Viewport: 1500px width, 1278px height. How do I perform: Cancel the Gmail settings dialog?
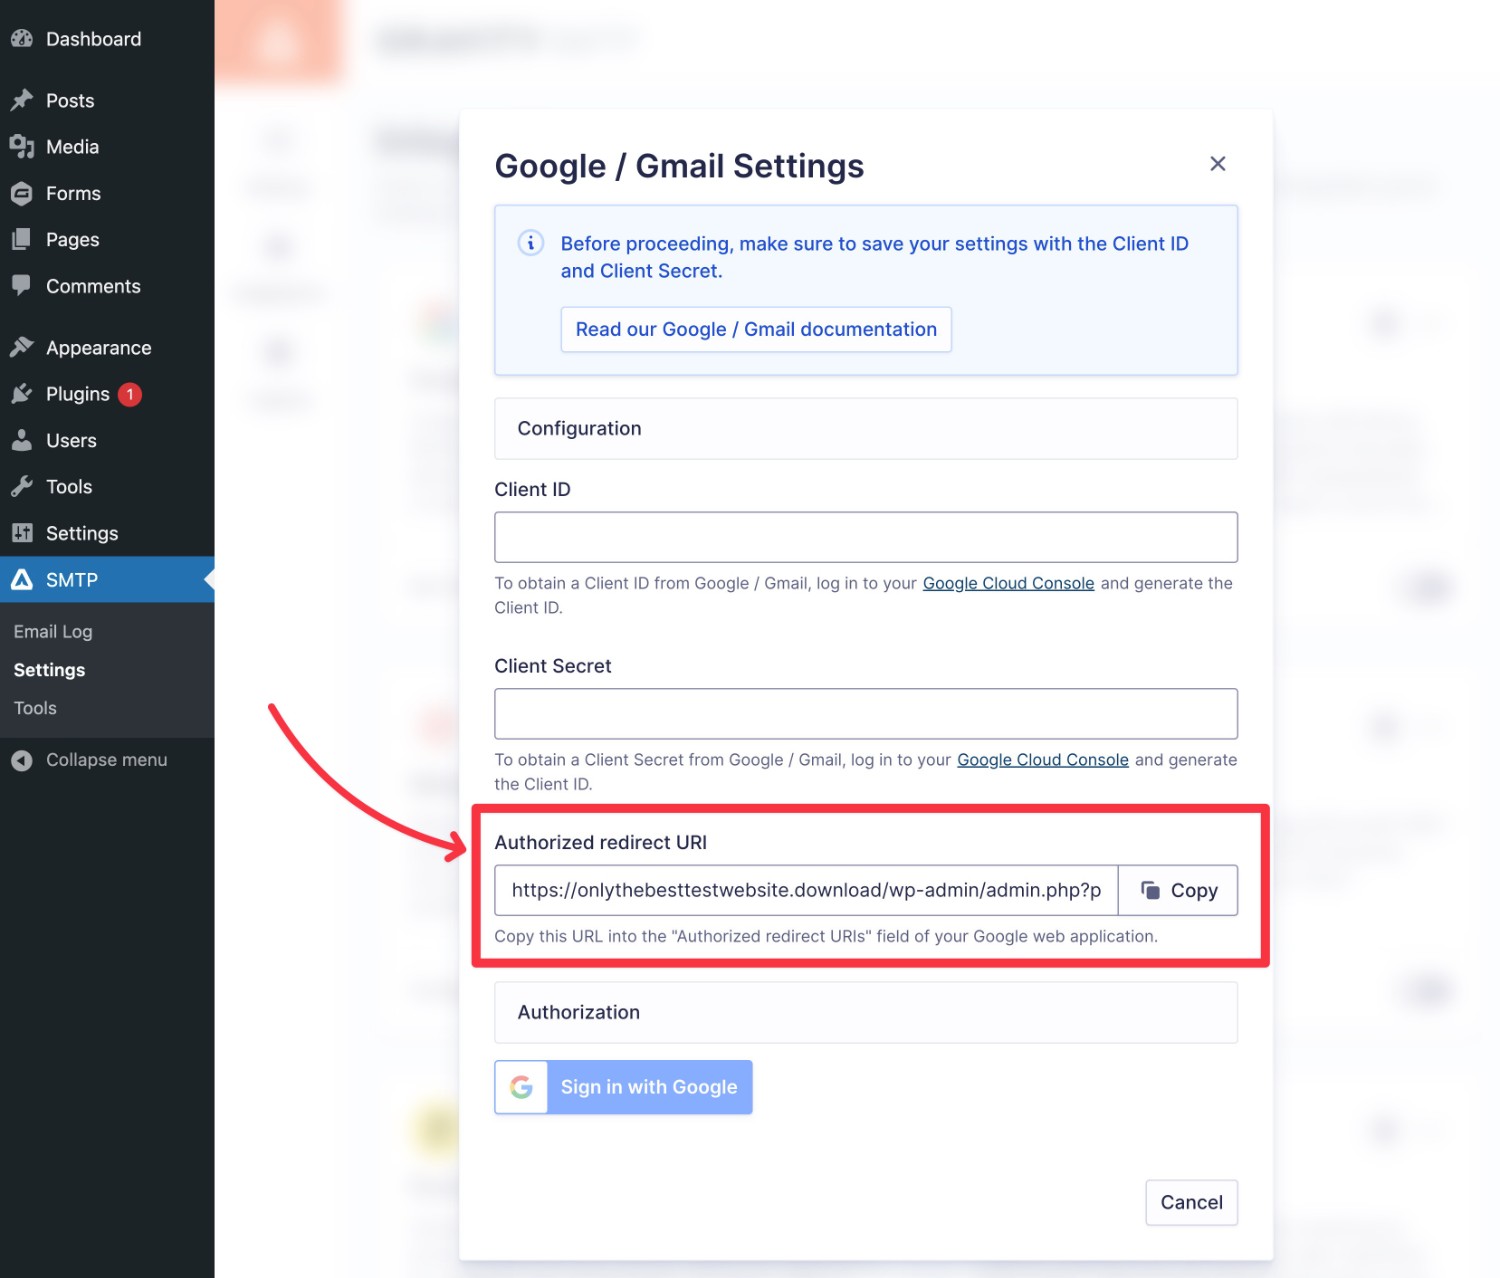(1191, 1202)
